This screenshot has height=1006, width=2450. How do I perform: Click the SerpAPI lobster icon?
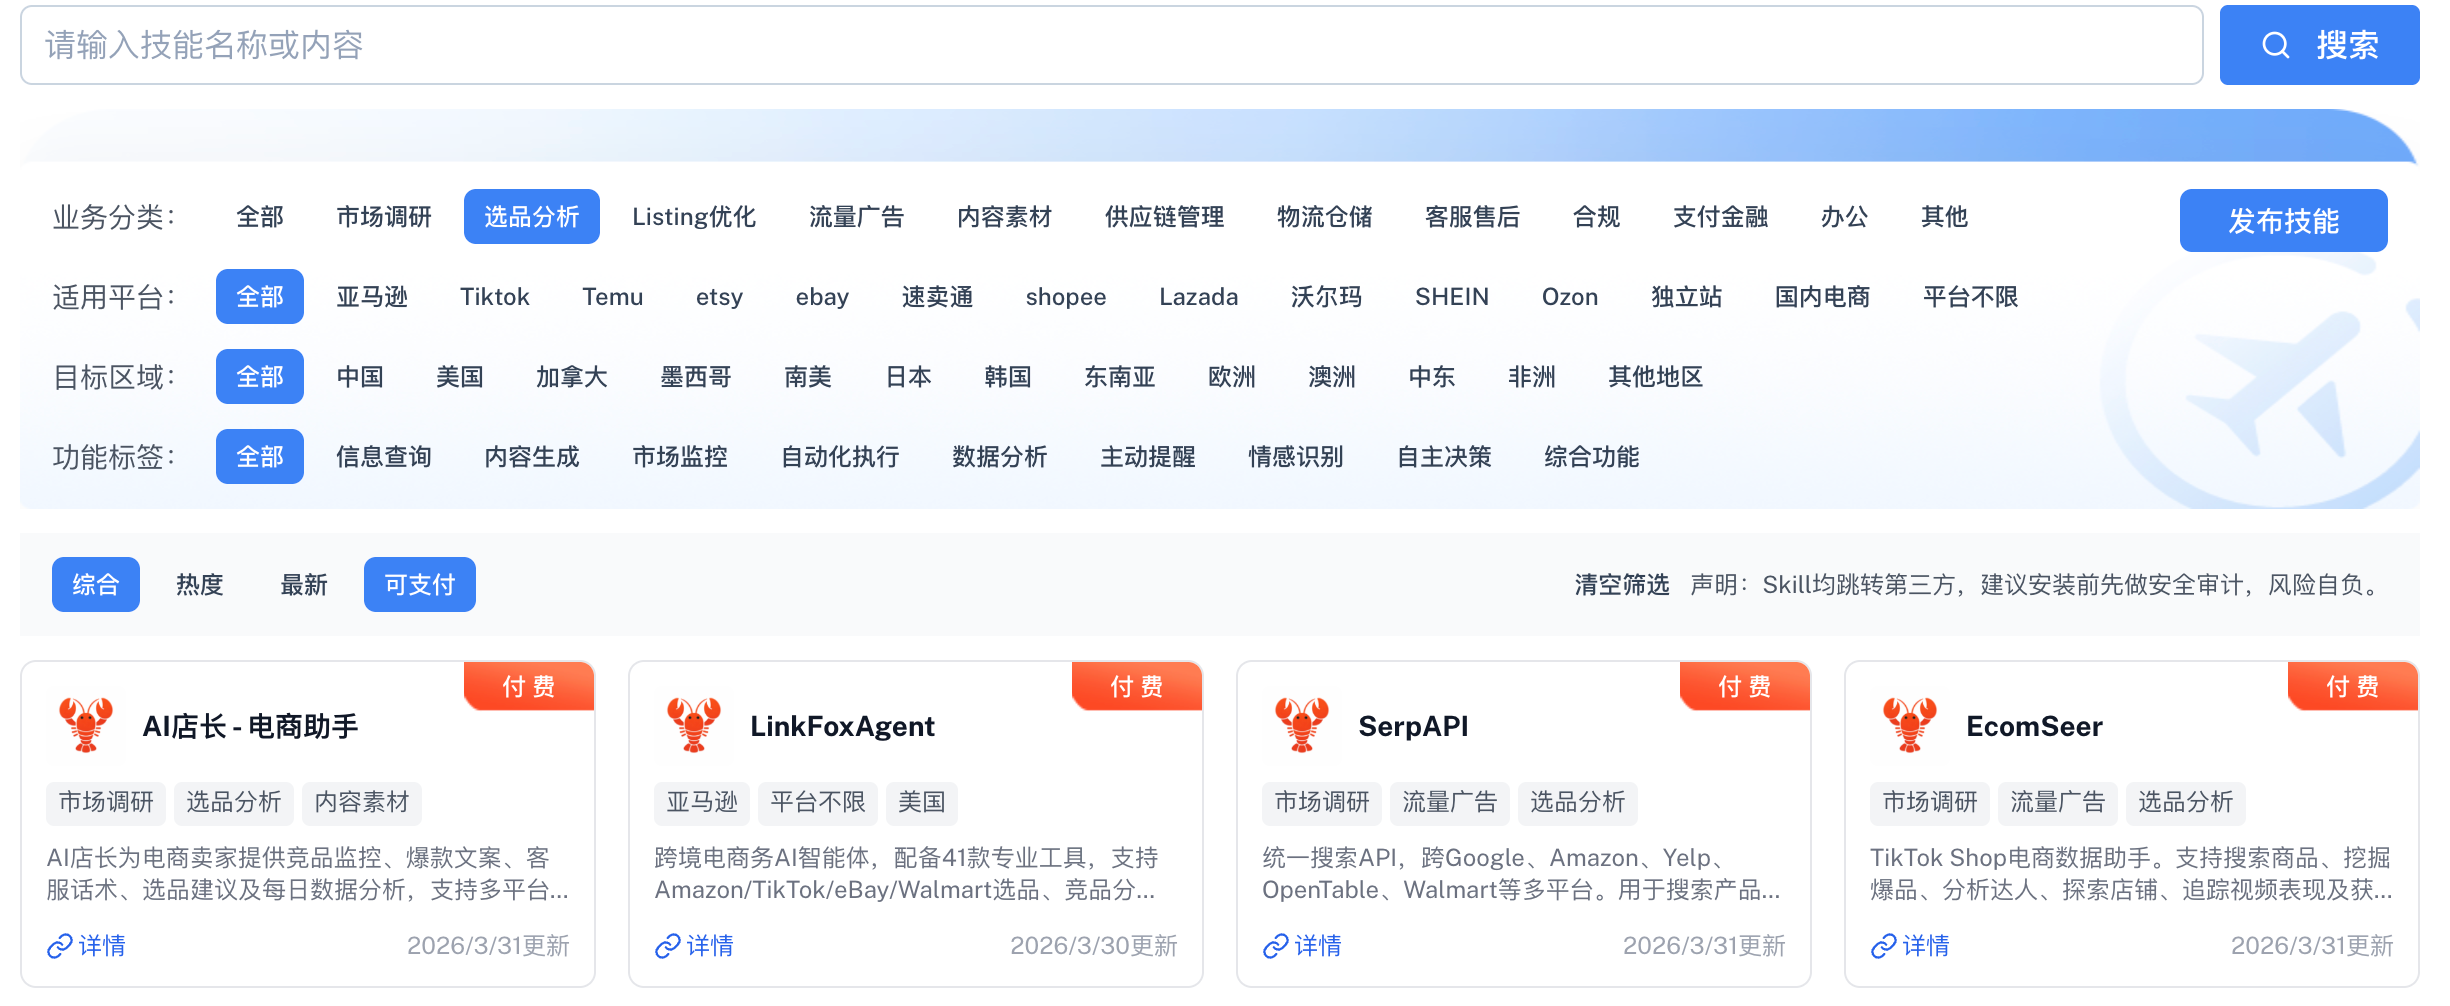point(1302,725)
